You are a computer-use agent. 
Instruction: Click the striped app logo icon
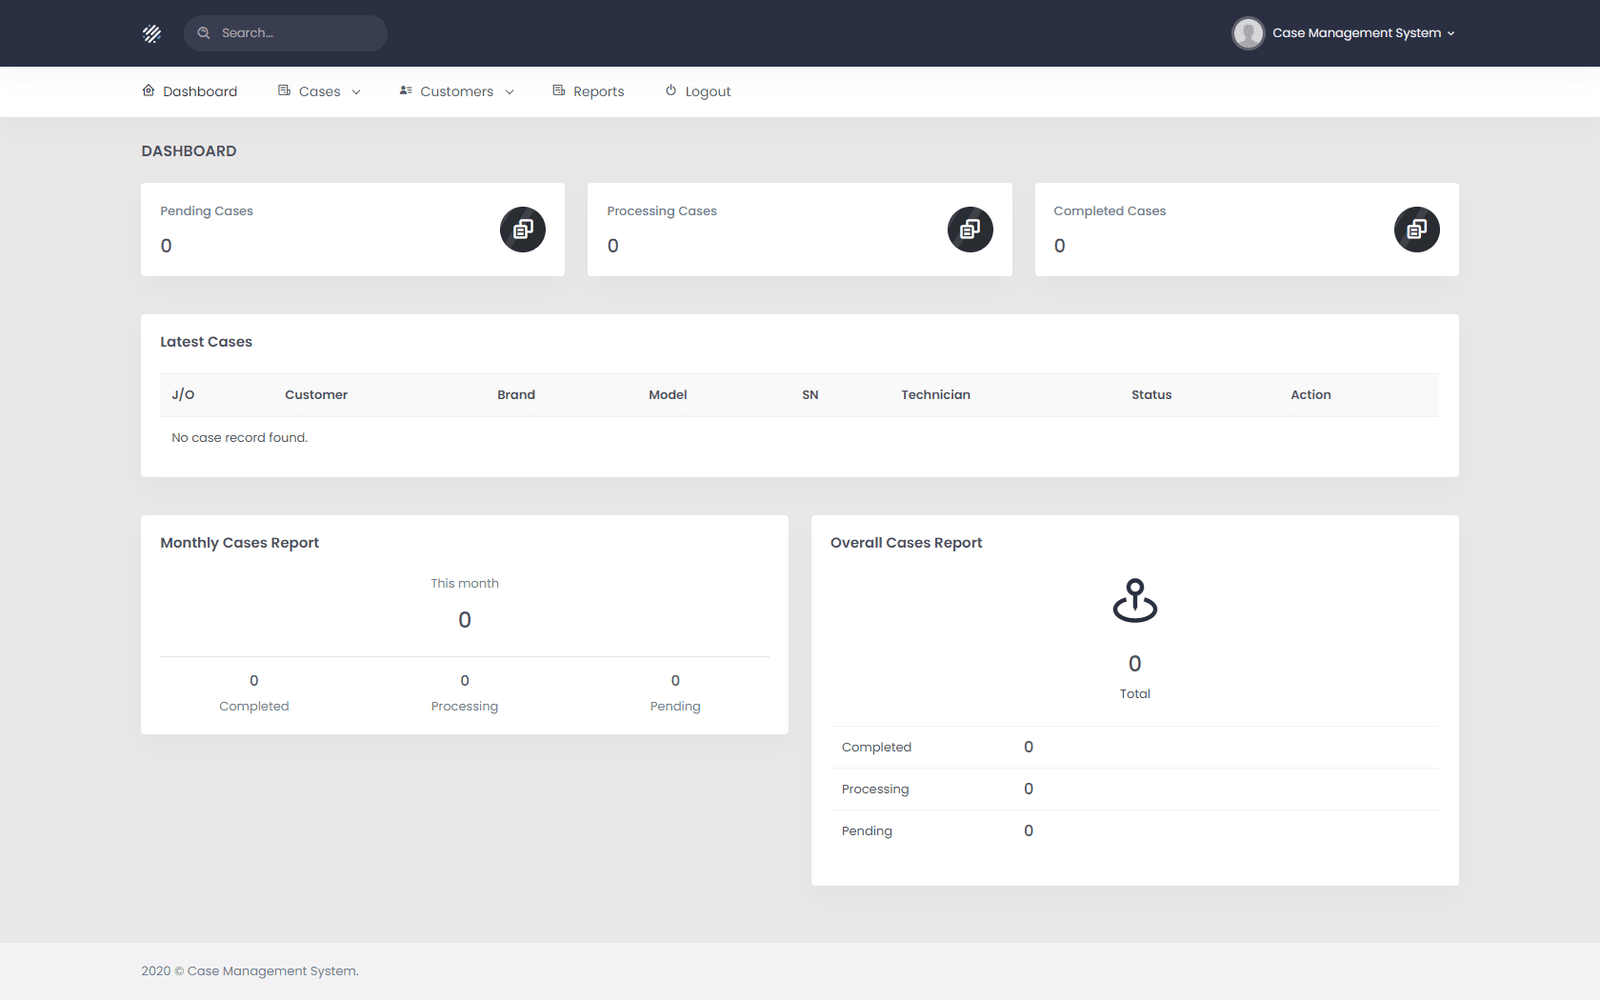pyautogui.click(x=152, y=34)
